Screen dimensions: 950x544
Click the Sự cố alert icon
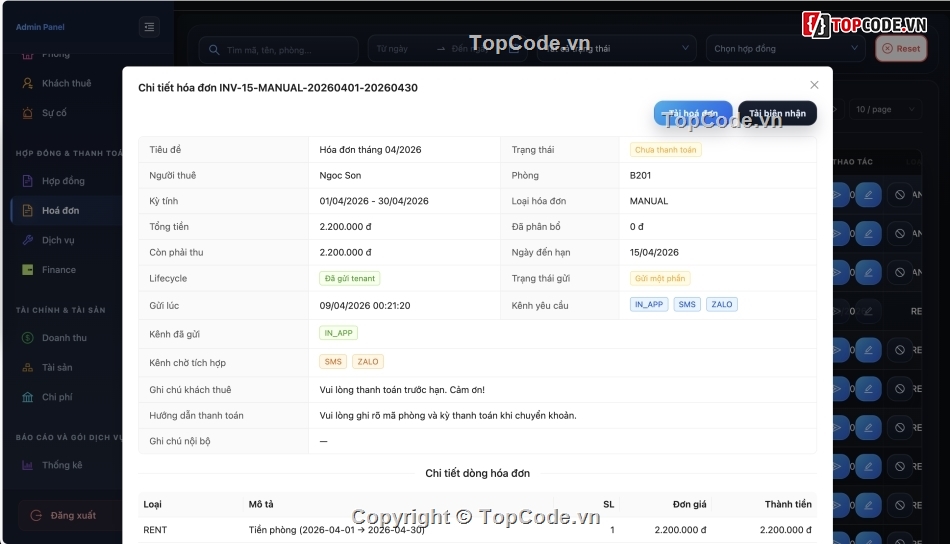pyautogui.click(x=27, y=113)
